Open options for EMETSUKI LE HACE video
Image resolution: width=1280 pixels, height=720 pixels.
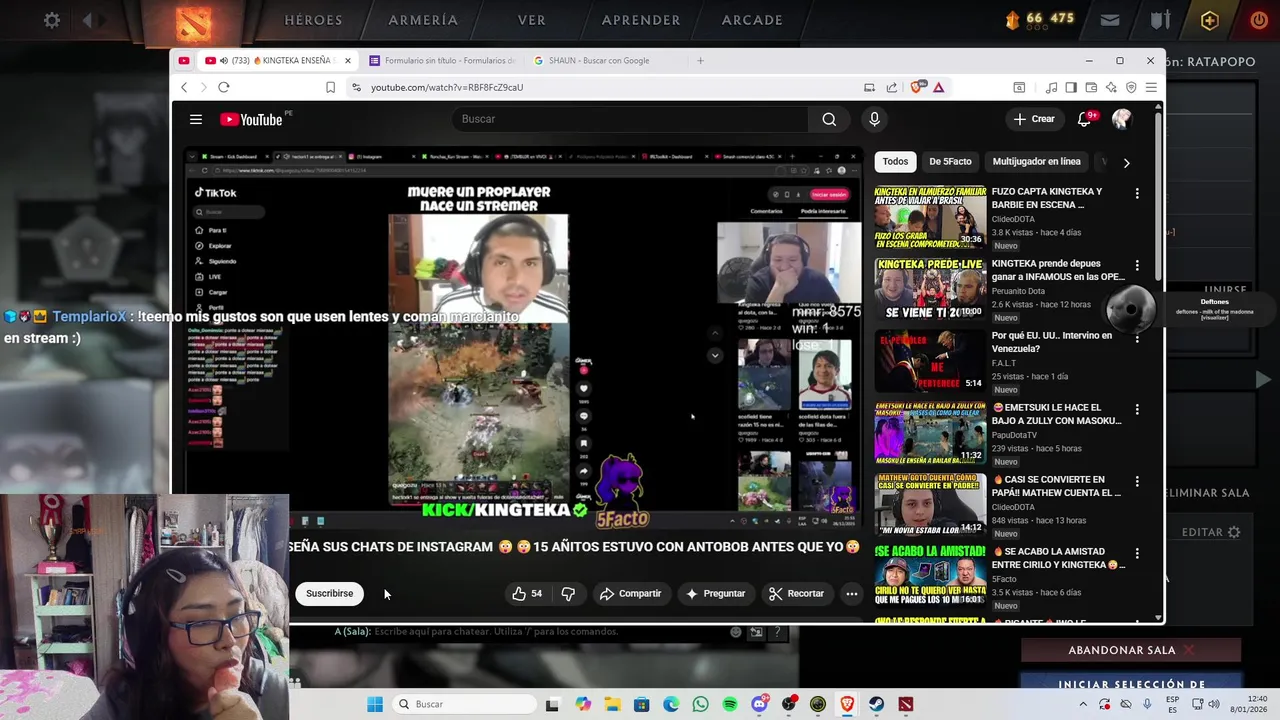tap(1136, 409)
